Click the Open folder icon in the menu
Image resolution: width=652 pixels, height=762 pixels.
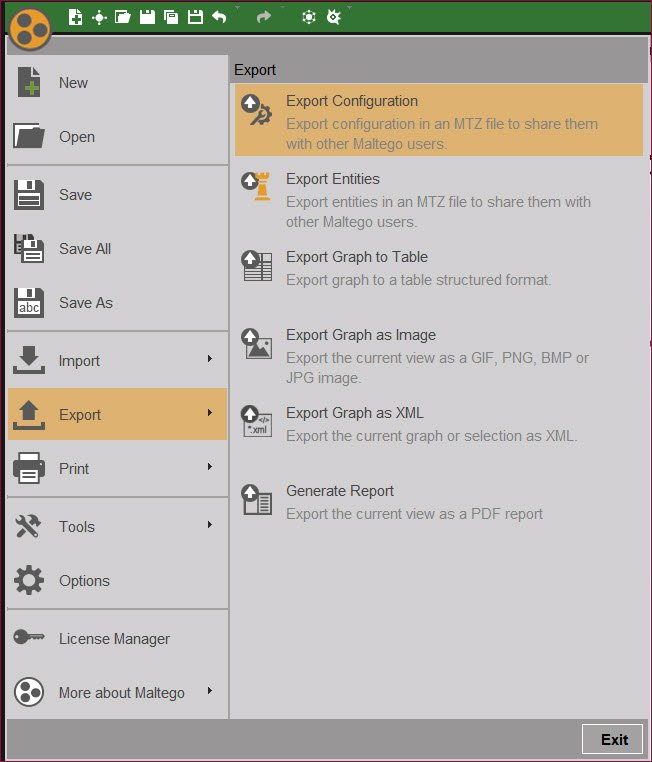[29, 136]
